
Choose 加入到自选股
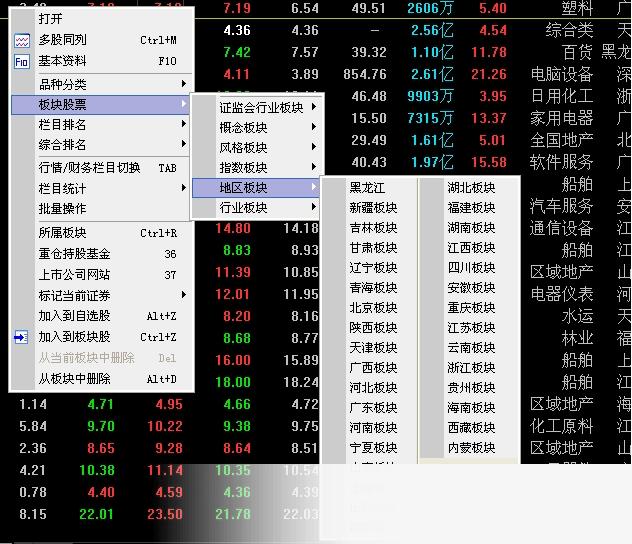[103, 316]
